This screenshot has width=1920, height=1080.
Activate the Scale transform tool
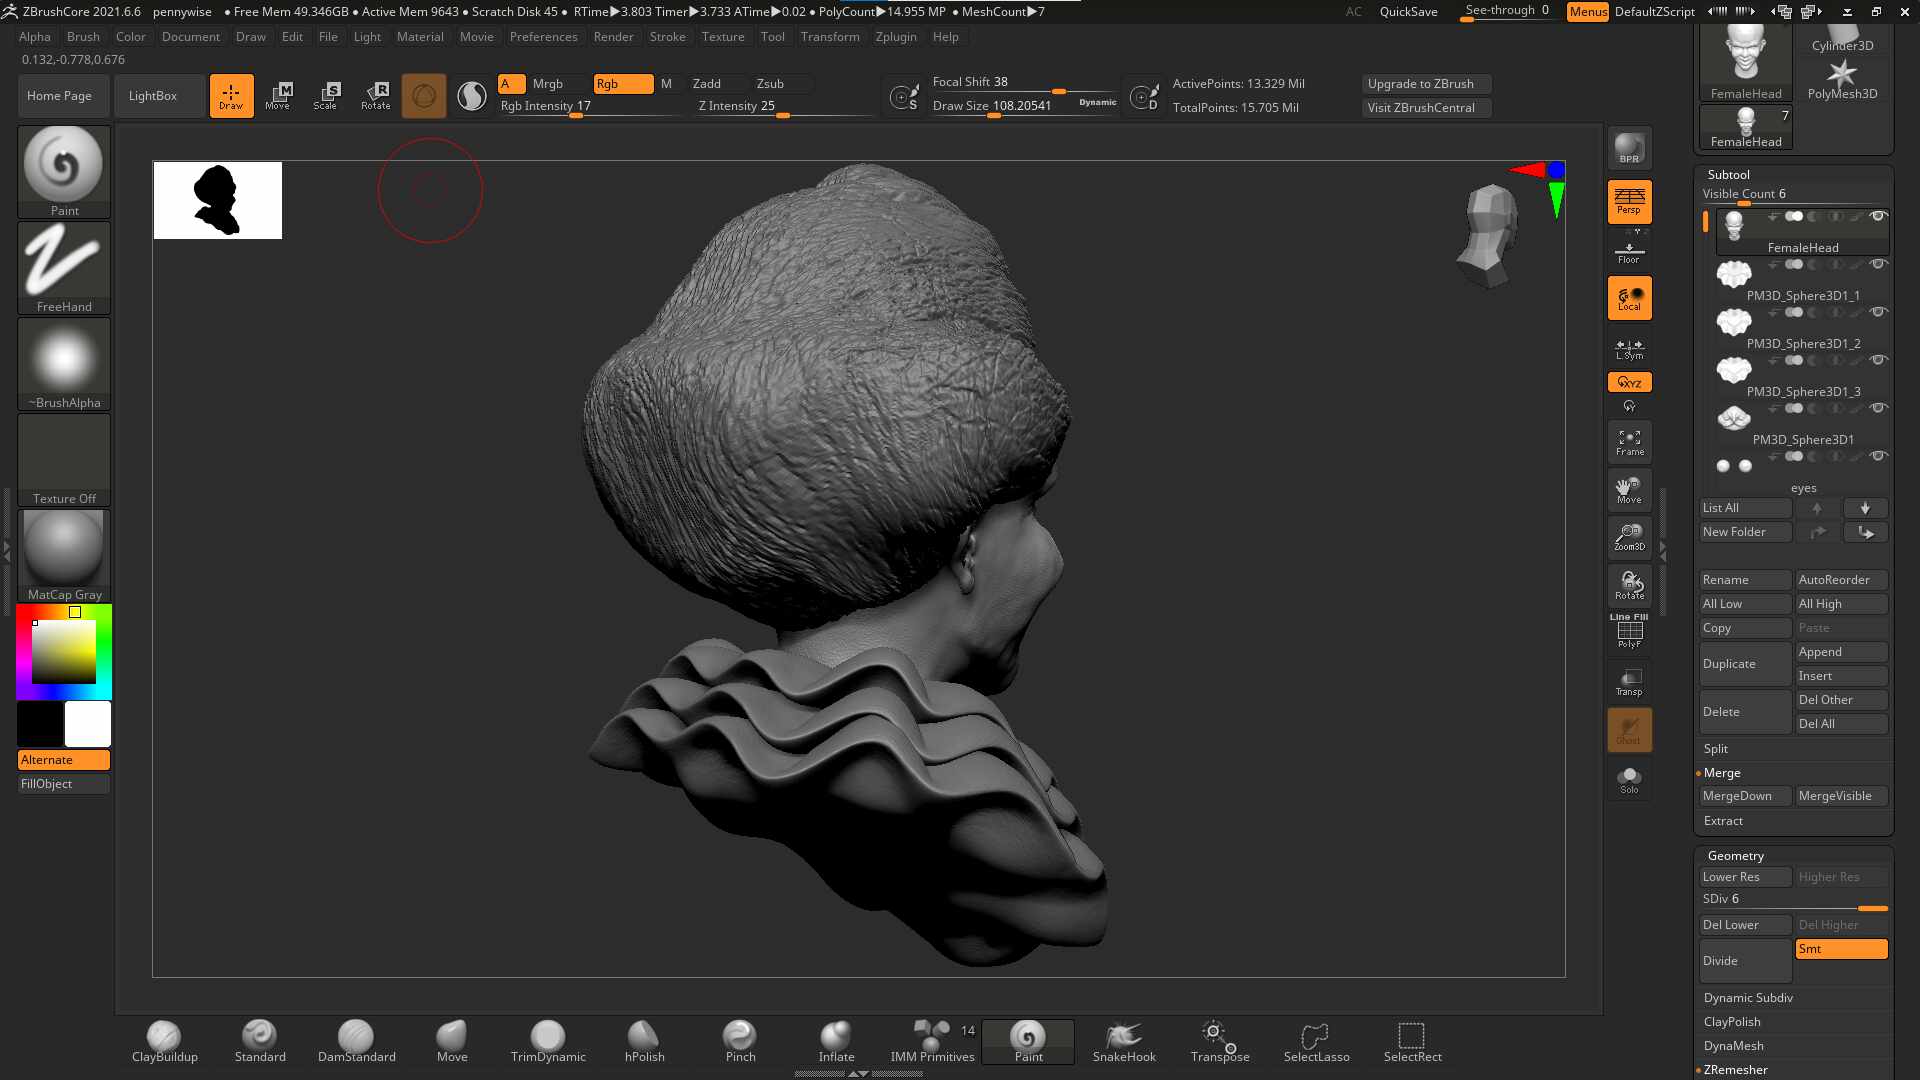click(x=326, y=96)
